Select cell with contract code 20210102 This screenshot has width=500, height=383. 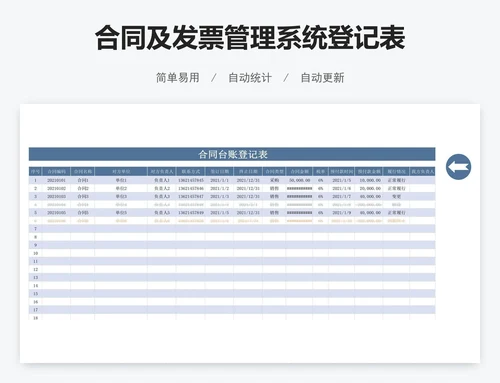56,188
